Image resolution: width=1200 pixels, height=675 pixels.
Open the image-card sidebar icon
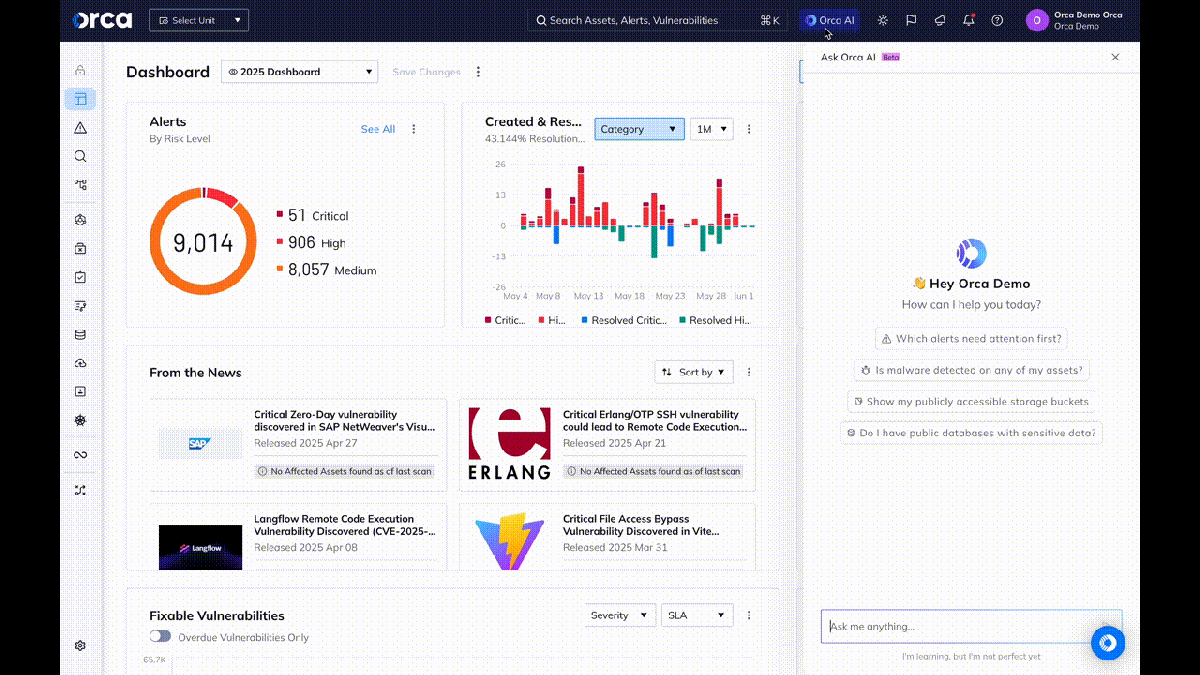tap(80, 392)
